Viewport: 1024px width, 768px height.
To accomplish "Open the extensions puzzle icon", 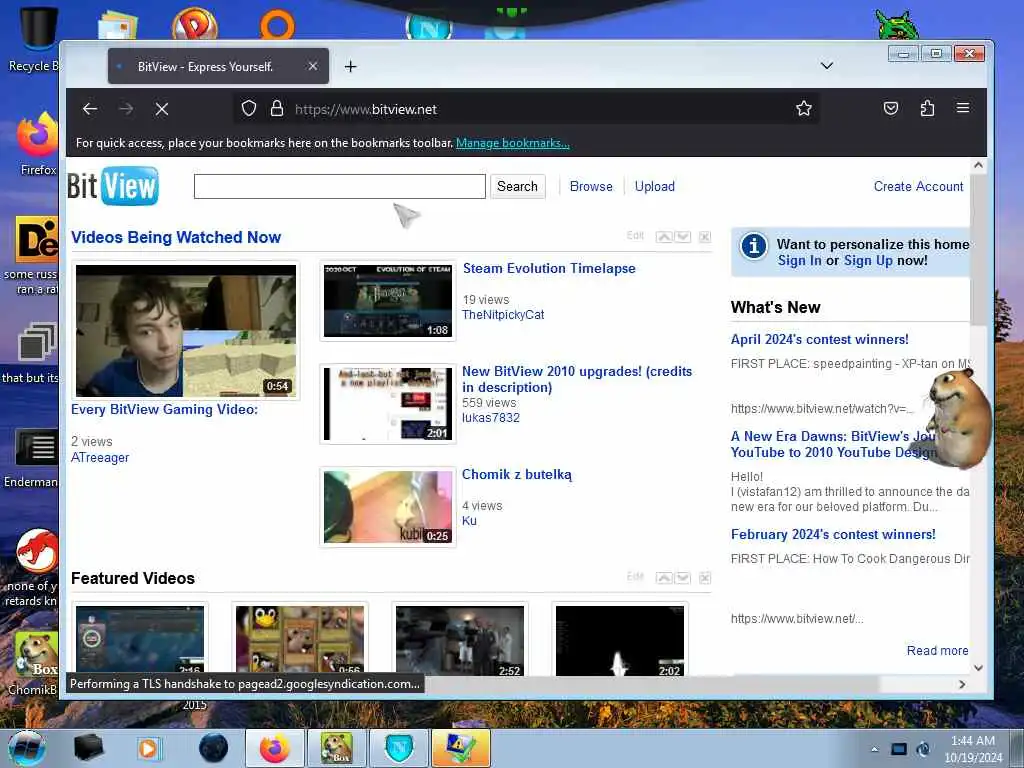I will coord(927,108).
